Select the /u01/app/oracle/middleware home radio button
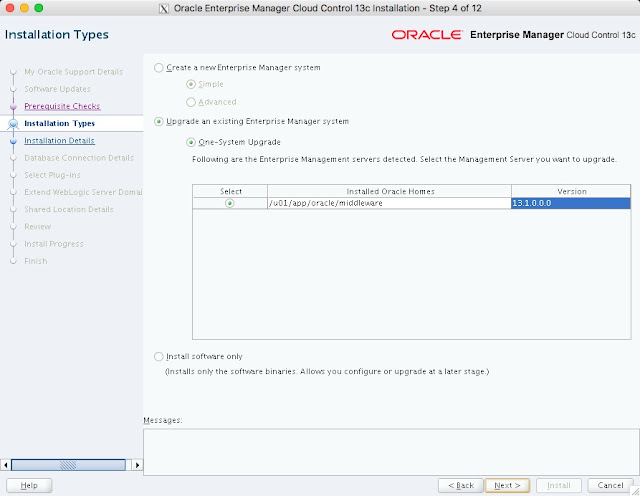 [230, 203]
